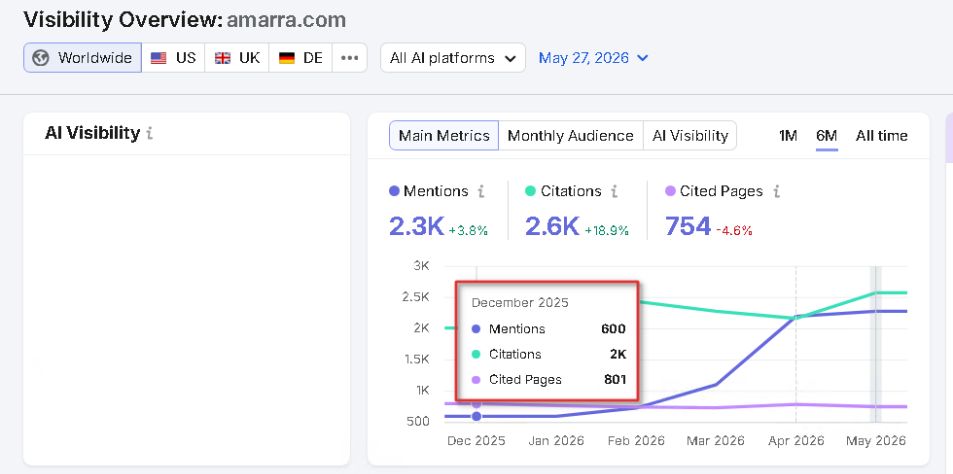This screenshot has width=953, height=474.
Task: Set chart range to 1M
Action: click(788, 136)
